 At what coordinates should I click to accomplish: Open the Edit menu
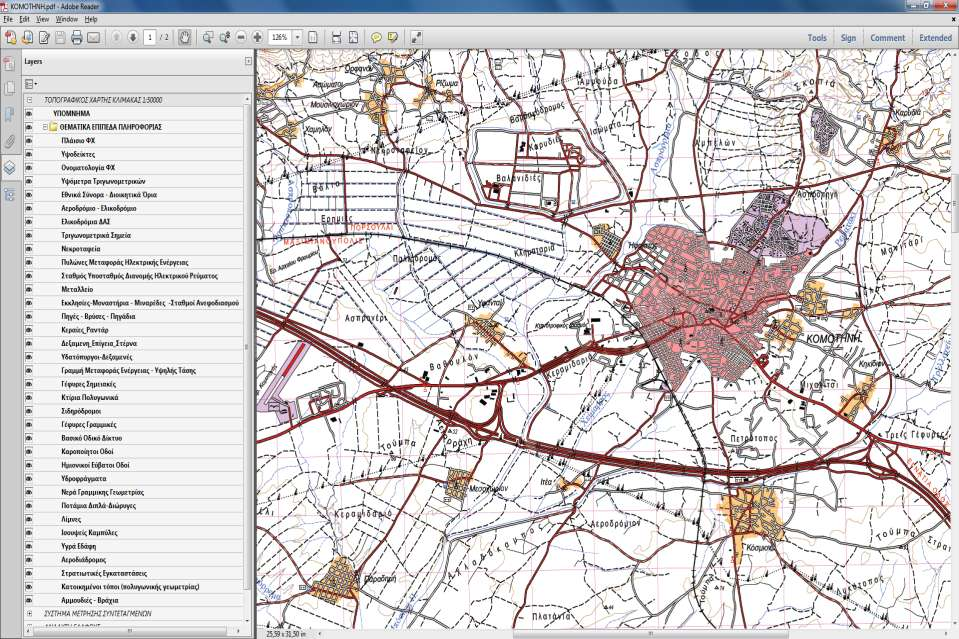pos(24,20)
